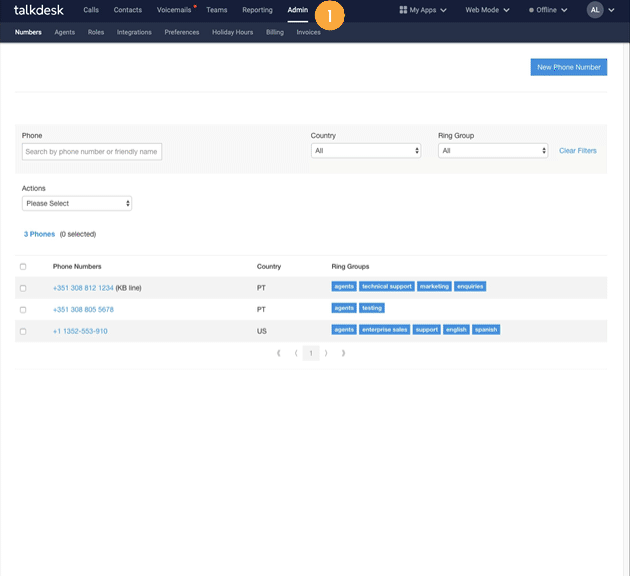Click the talkdesk logo
The image size is (630, 576).
(x=39, y=10)
